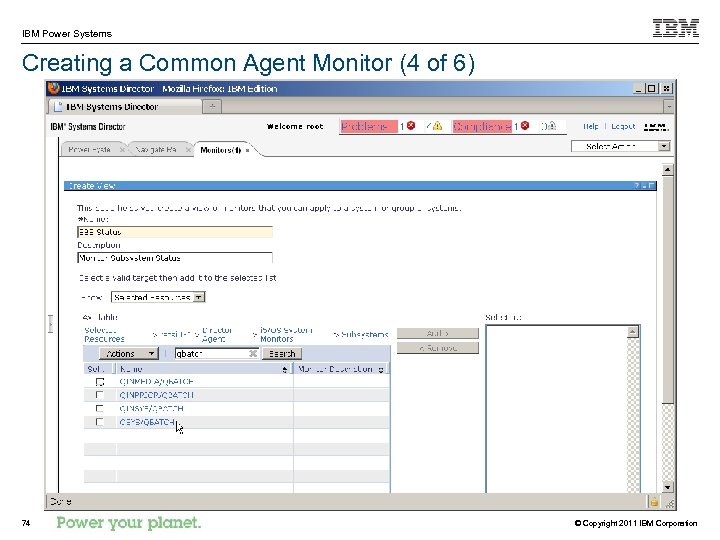Click the i5/OS System Monitors breadcrumb link
The image size is (720, 540).
tap(286, 334)
